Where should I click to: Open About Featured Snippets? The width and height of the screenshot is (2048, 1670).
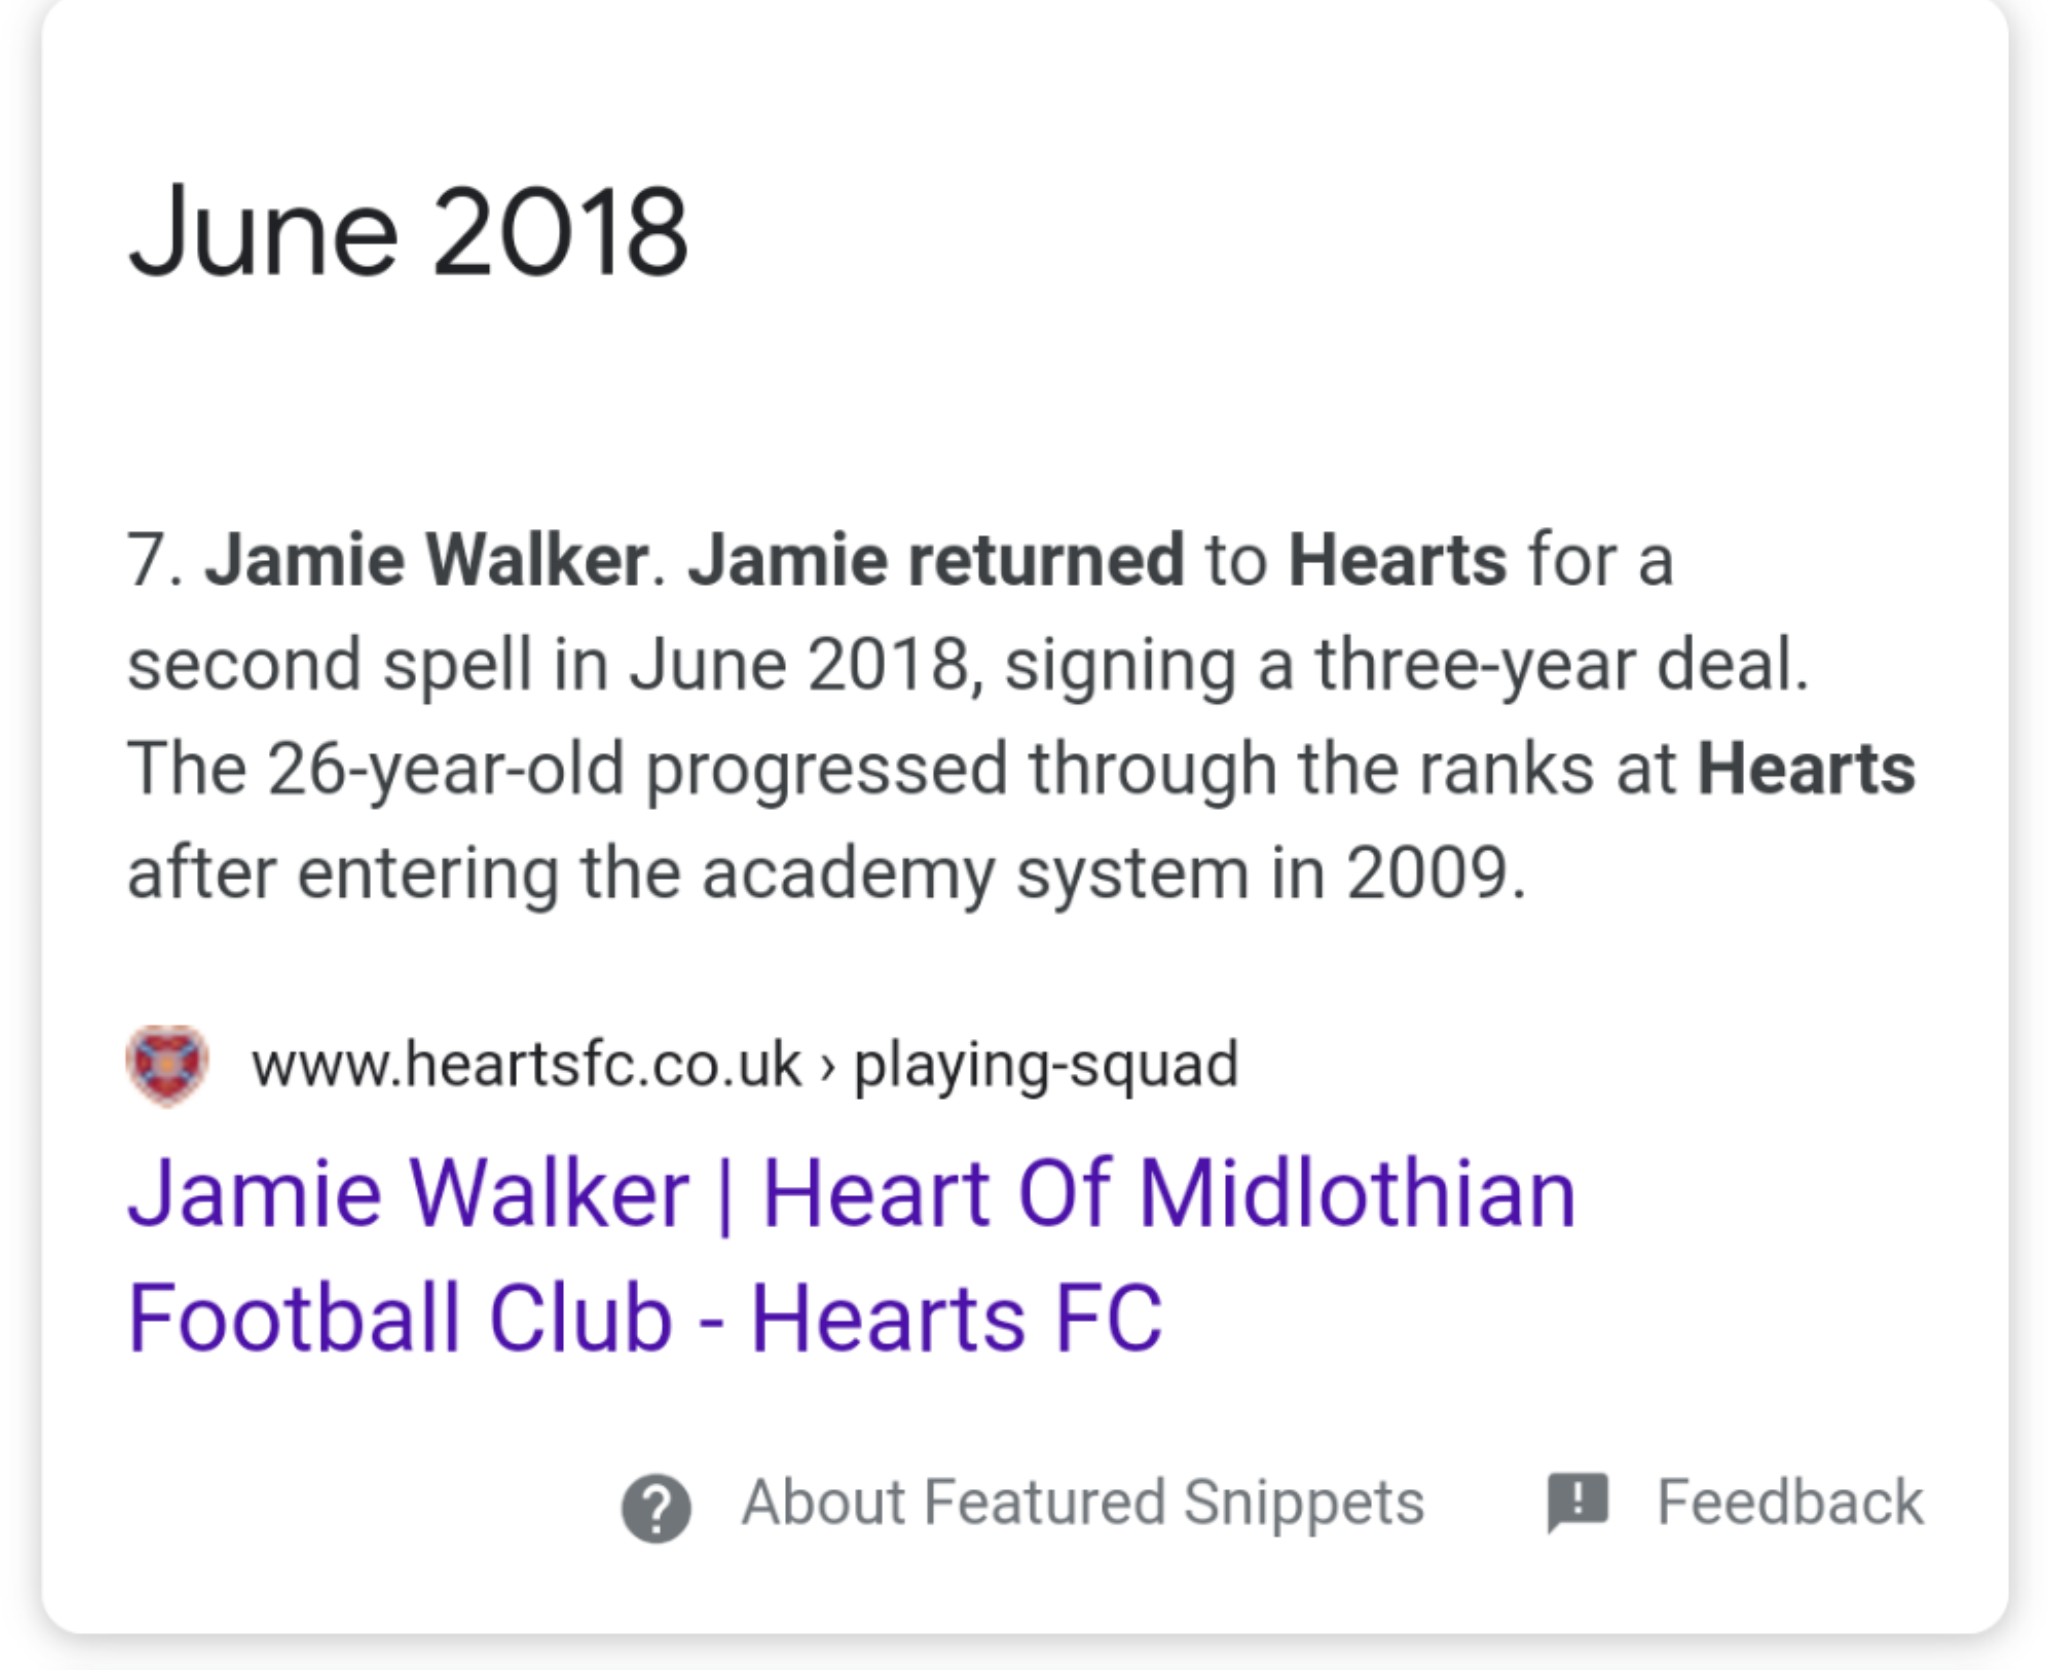[1082, 1502]
